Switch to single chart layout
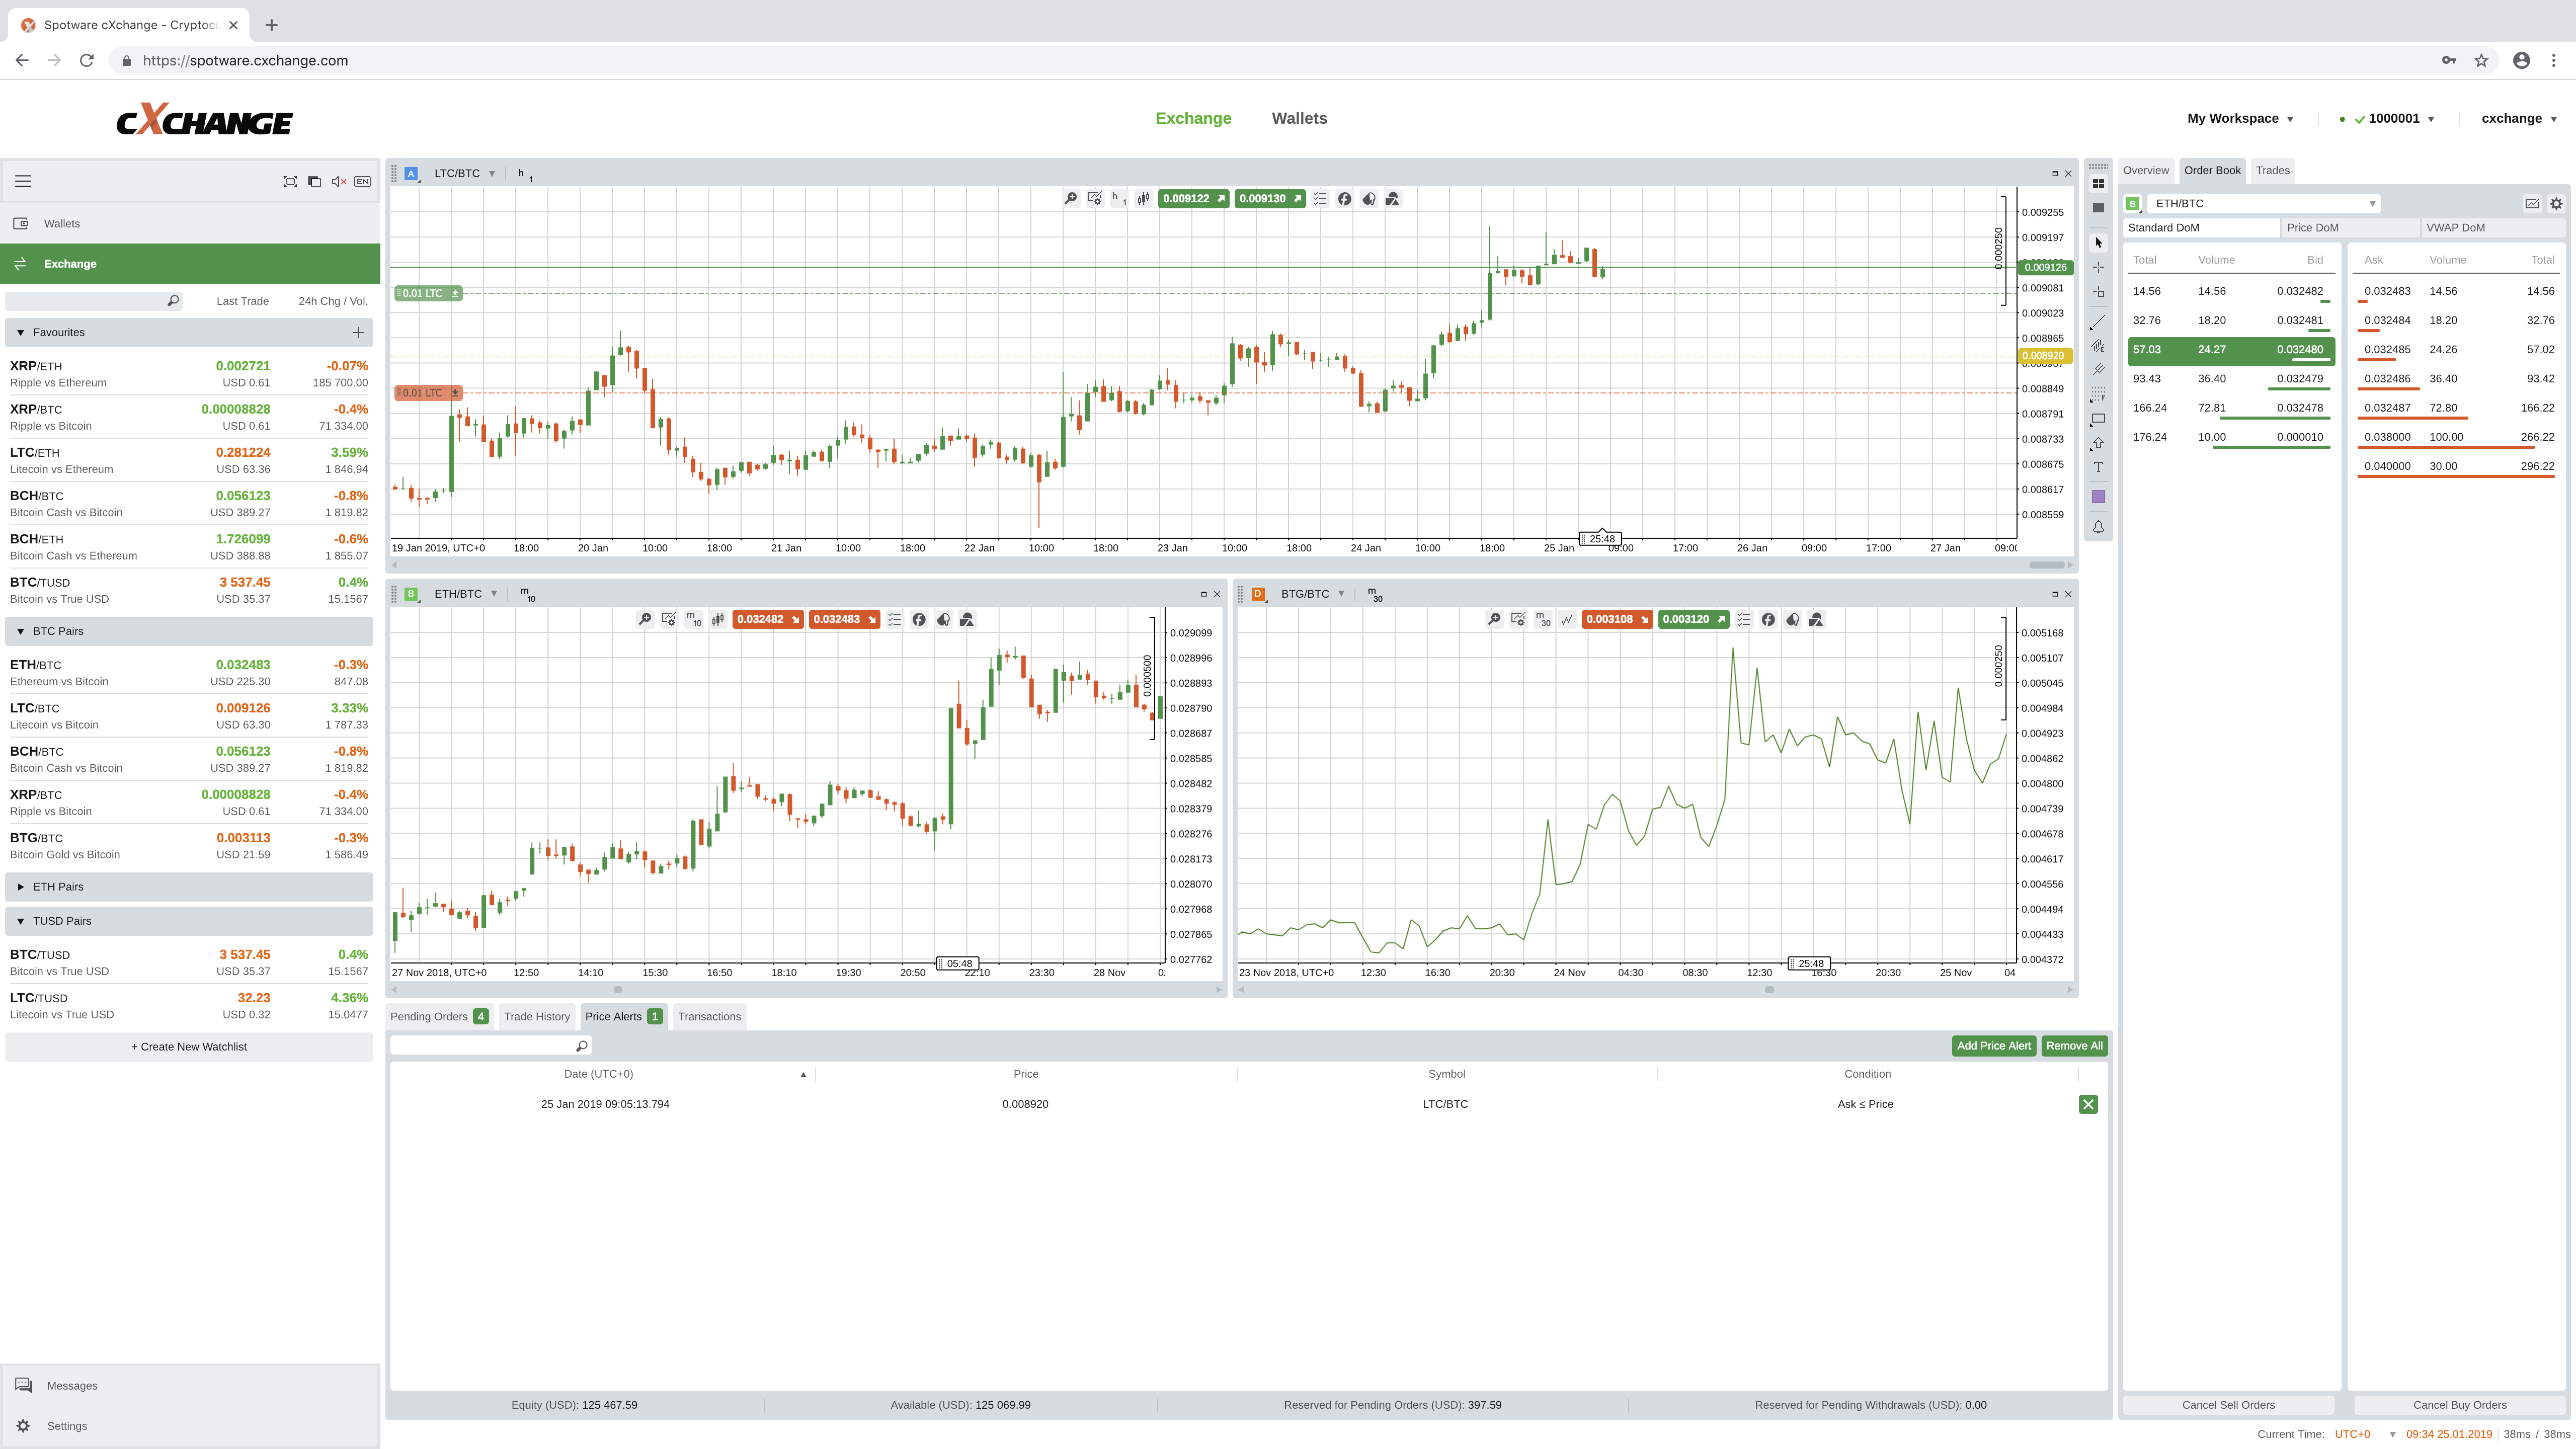The width and height of the screenshot is (2576, 1449). (x=2098, y=208)
